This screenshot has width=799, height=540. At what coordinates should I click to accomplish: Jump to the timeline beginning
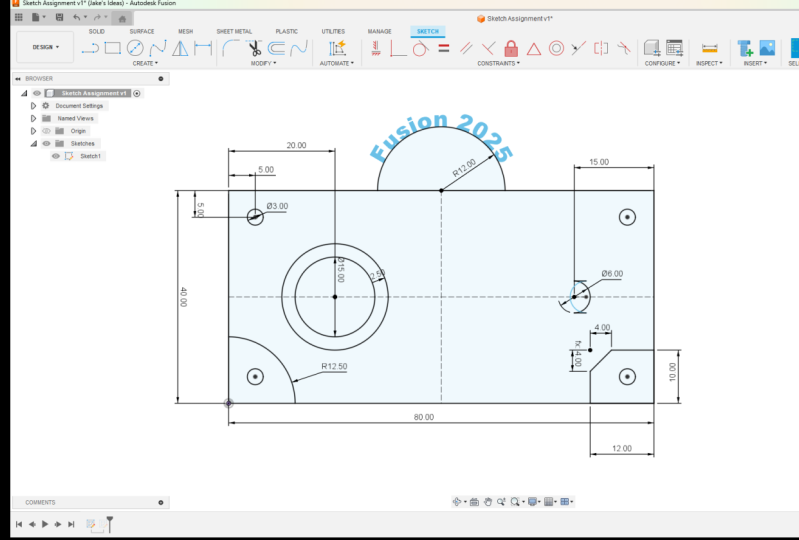coord(19,524)
